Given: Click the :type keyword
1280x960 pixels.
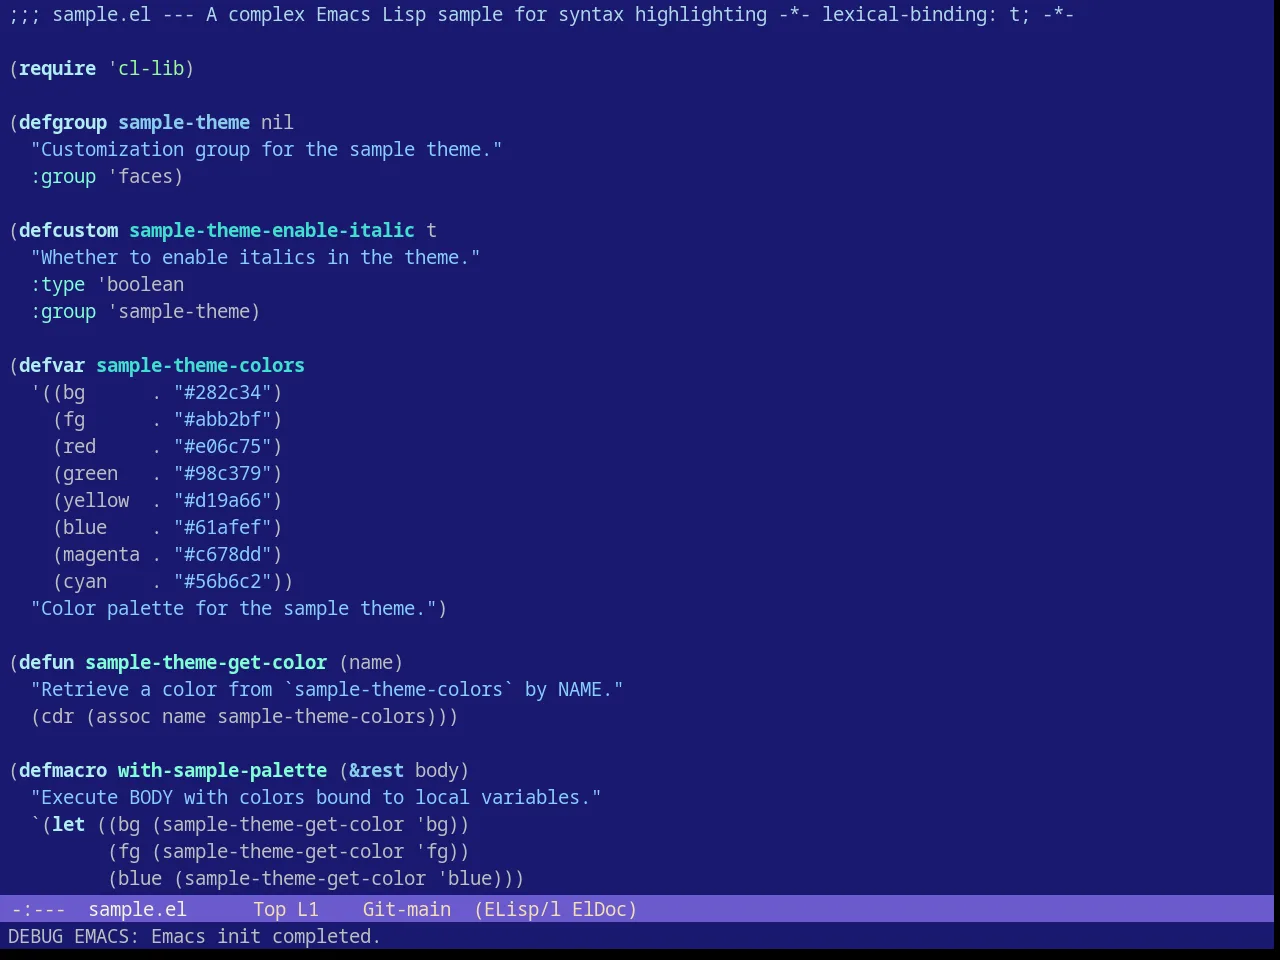Looking at the screenshot, I should [57, 284].
